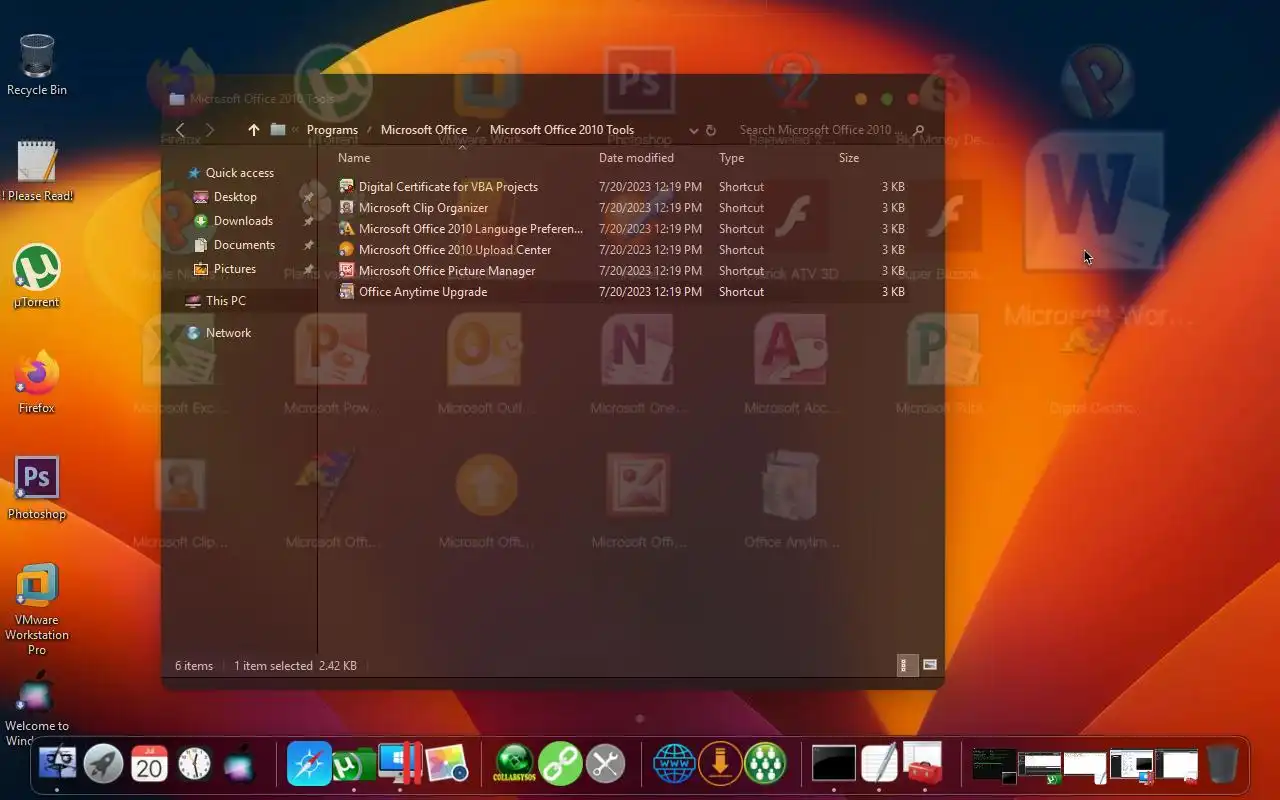Click the pin beside Downloads in Quick access

[x=308, y=221]
